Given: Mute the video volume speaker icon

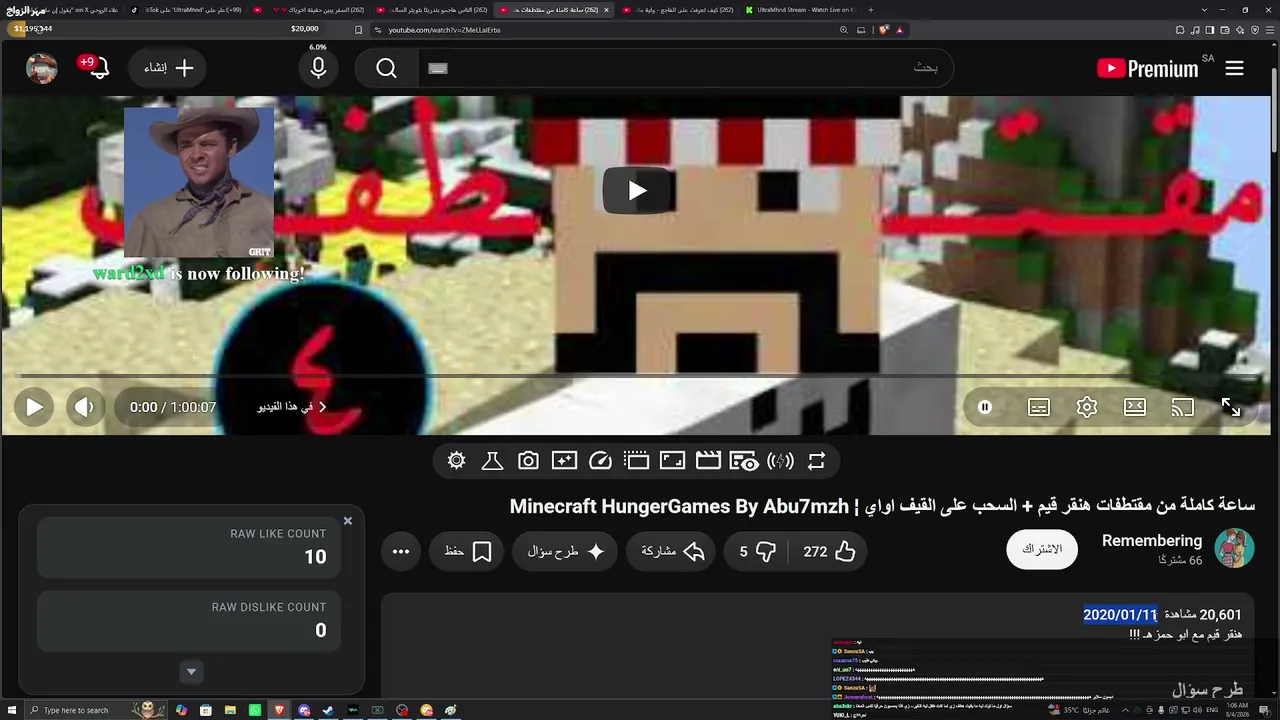Looking at the screenshot, I should pyautogui.click(x=84, y=407).
